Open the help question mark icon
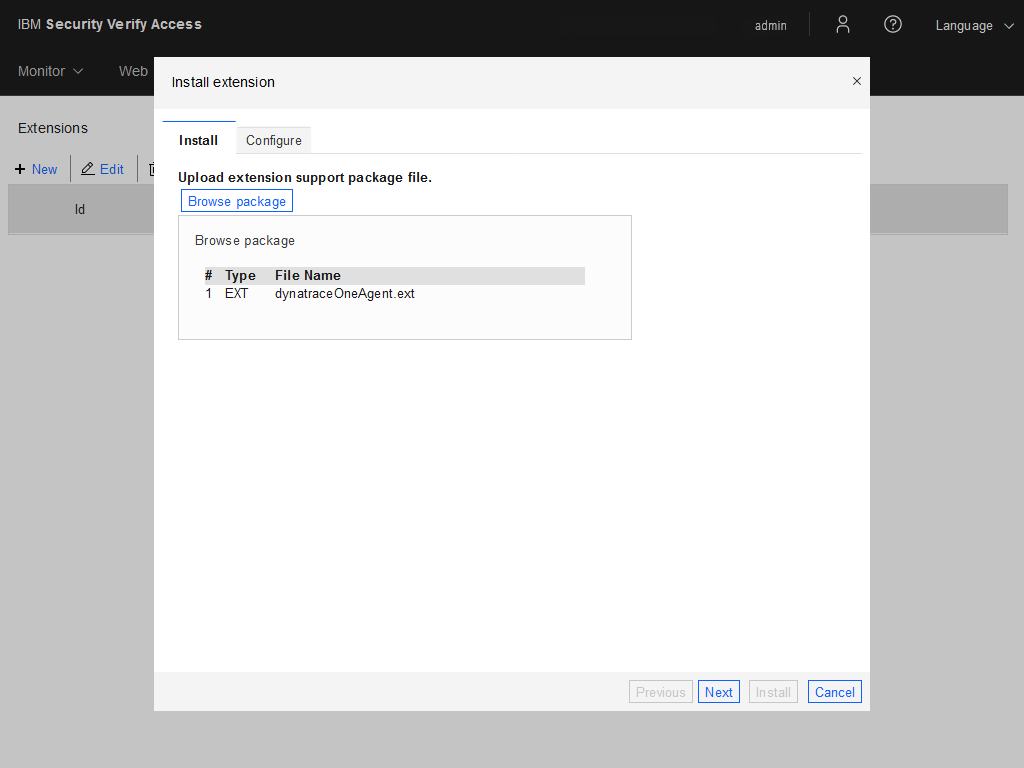 893,25
